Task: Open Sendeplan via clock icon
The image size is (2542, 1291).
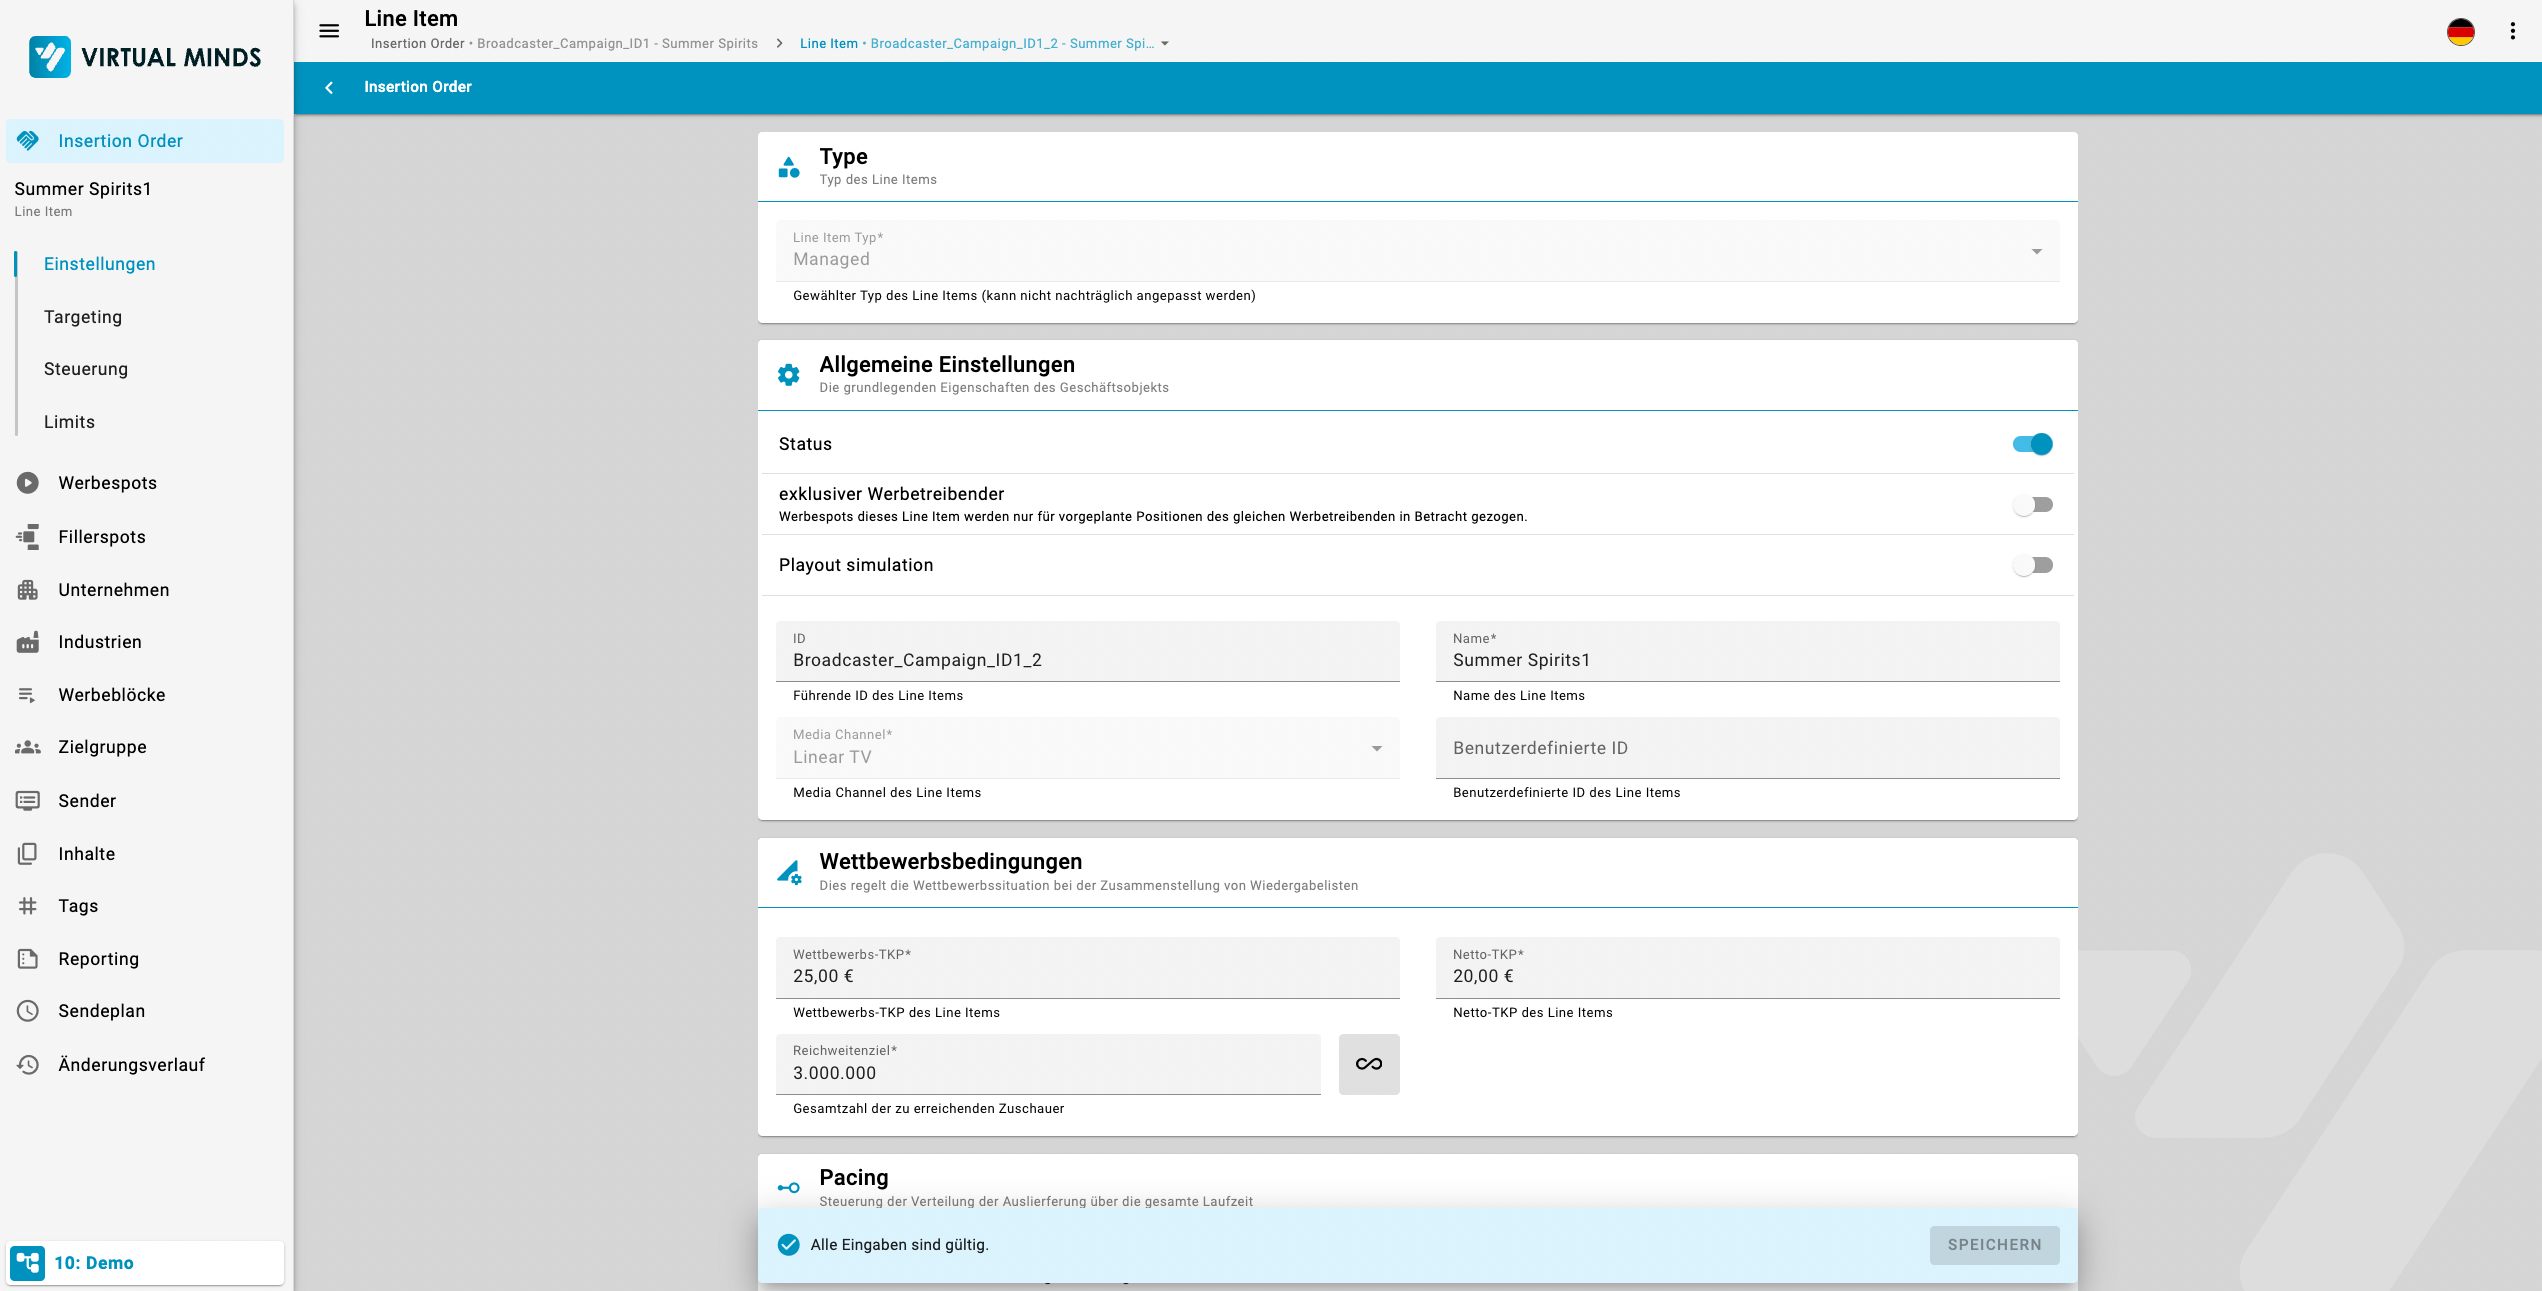Action: tap(28, 1011)
